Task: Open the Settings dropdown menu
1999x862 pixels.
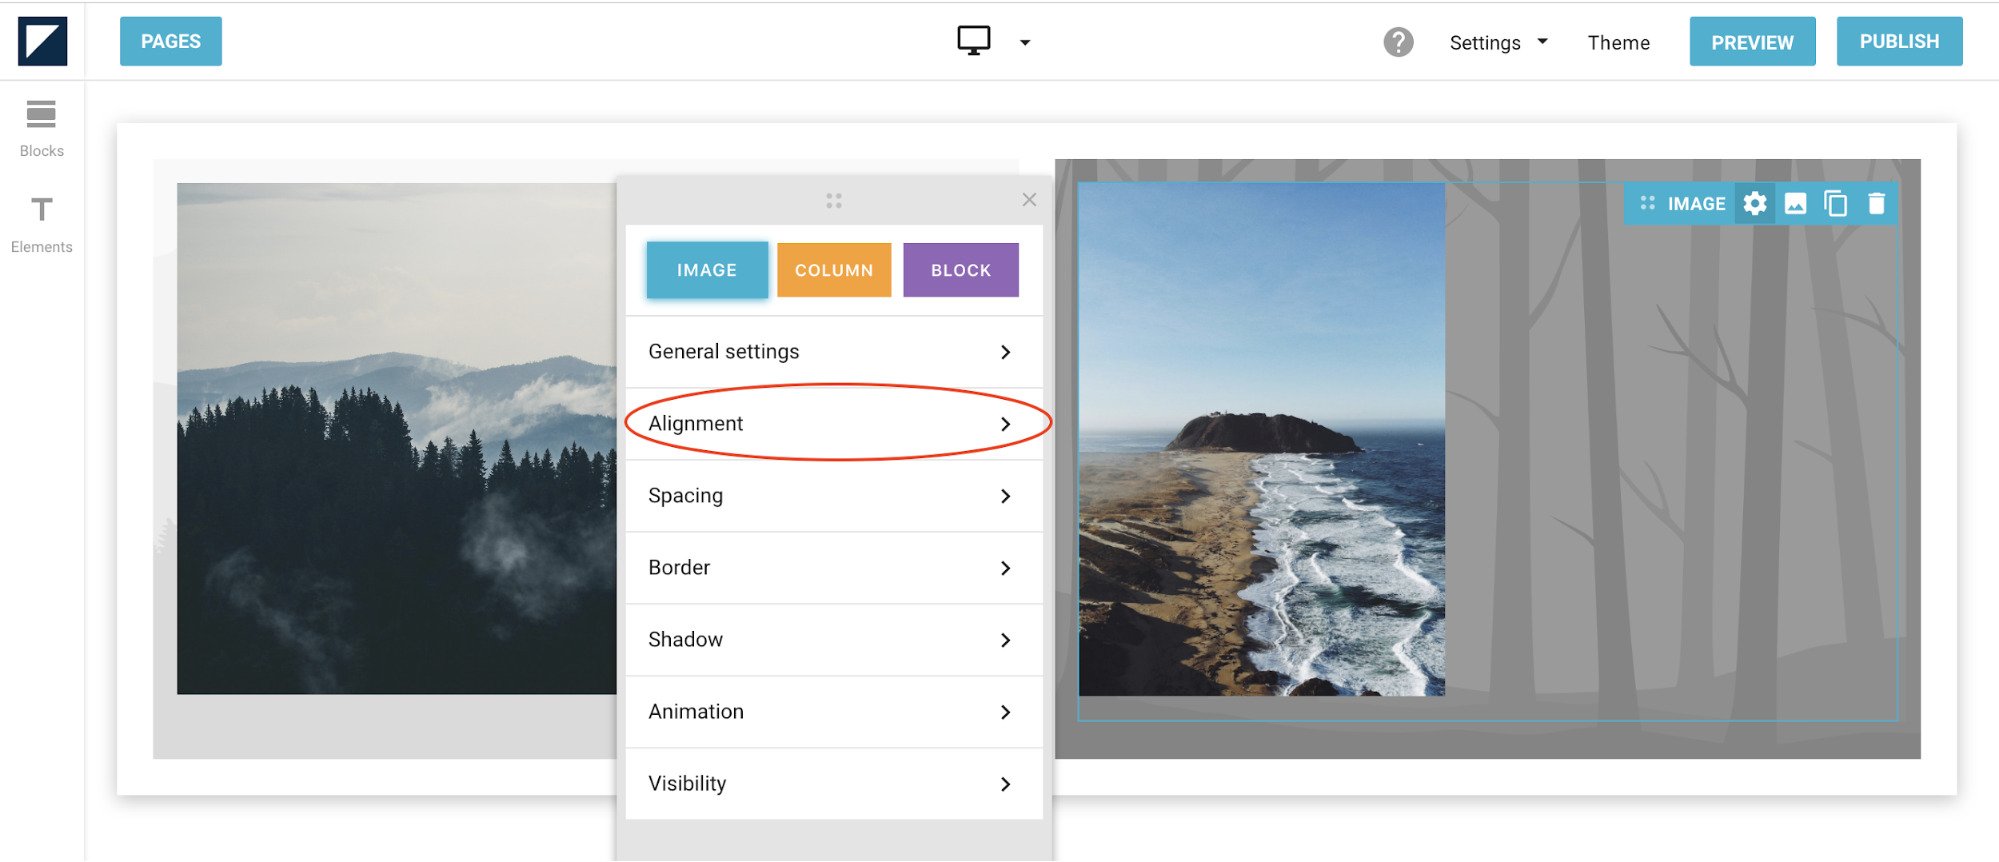Action: pos(1497,42)
